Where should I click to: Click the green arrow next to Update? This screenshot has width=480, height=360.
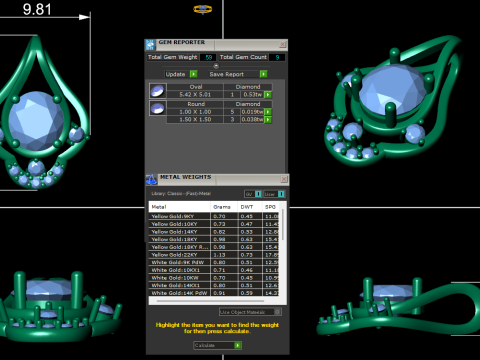click(194, 74)
